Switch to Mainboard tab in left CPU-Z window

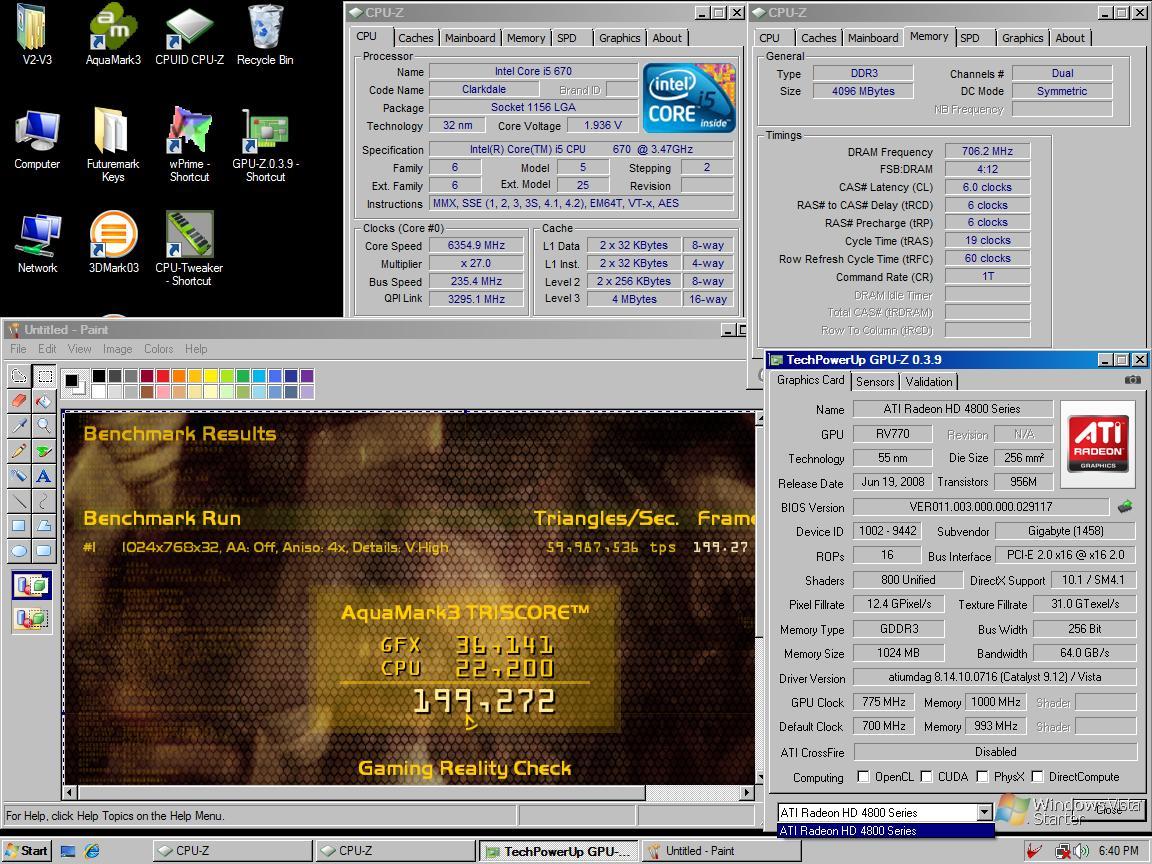(469, 38)
